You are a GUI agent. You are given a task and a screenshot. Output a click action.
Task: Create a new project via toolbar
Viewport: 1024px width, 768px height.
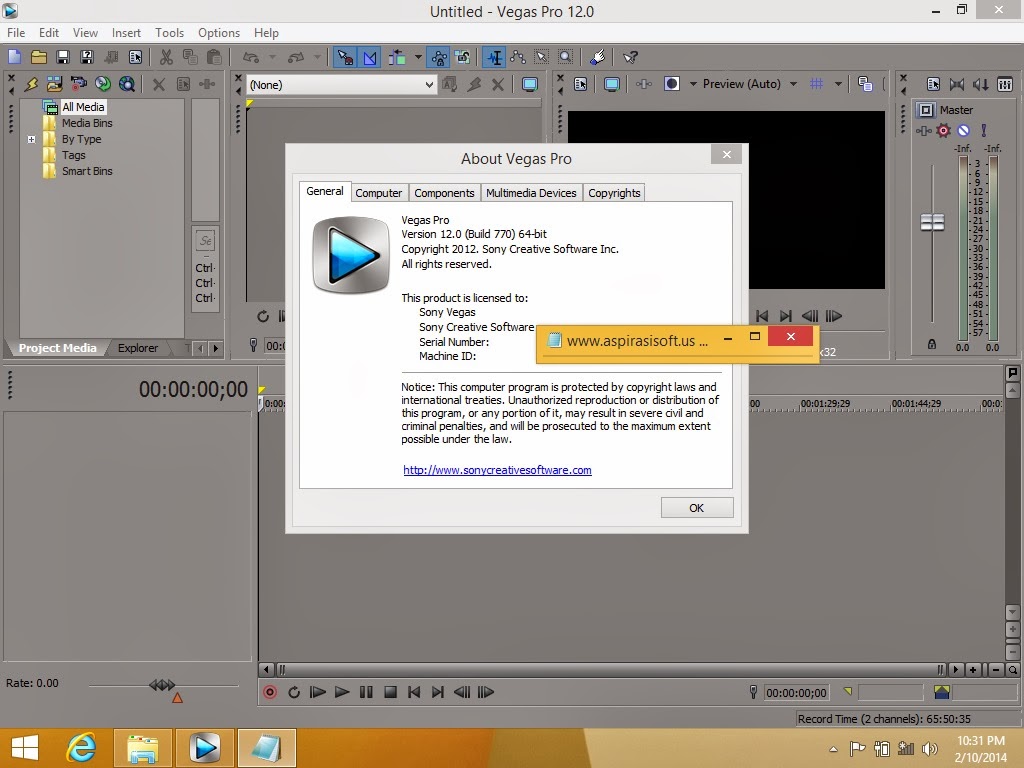pyautogui.click(x=14, y=57)
